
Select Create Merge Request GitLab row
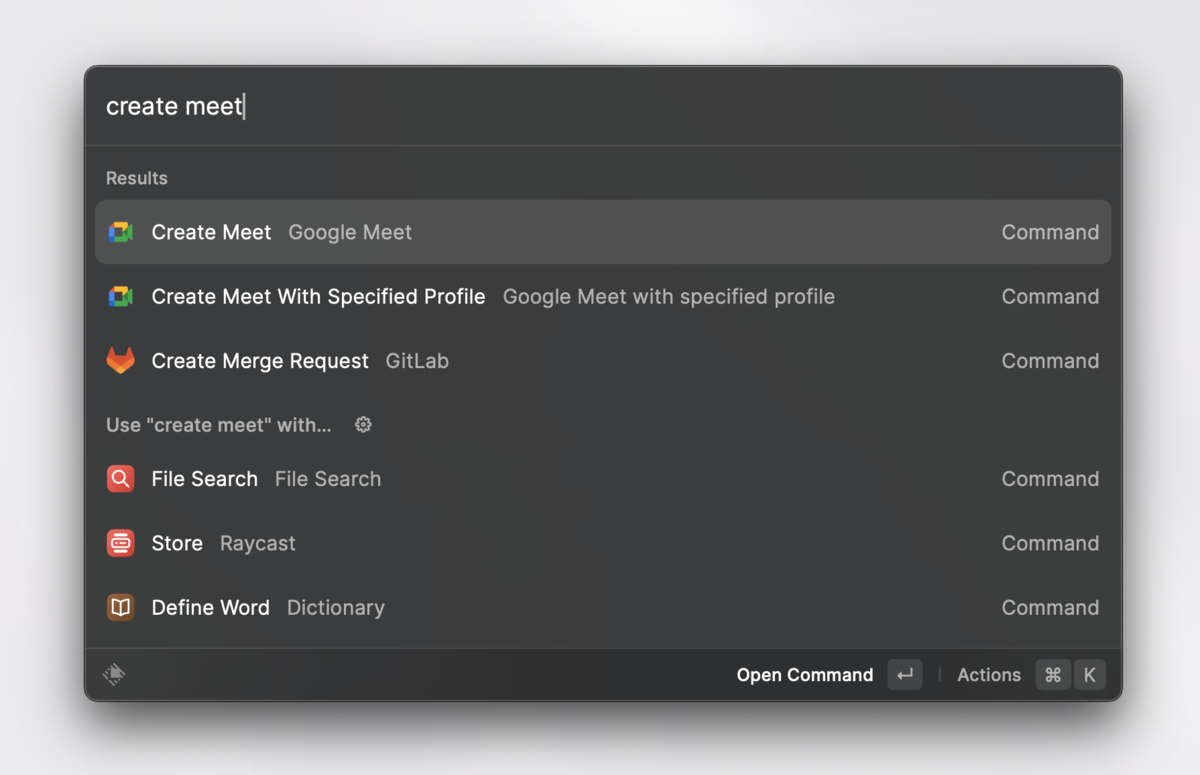tap(603, 360)
